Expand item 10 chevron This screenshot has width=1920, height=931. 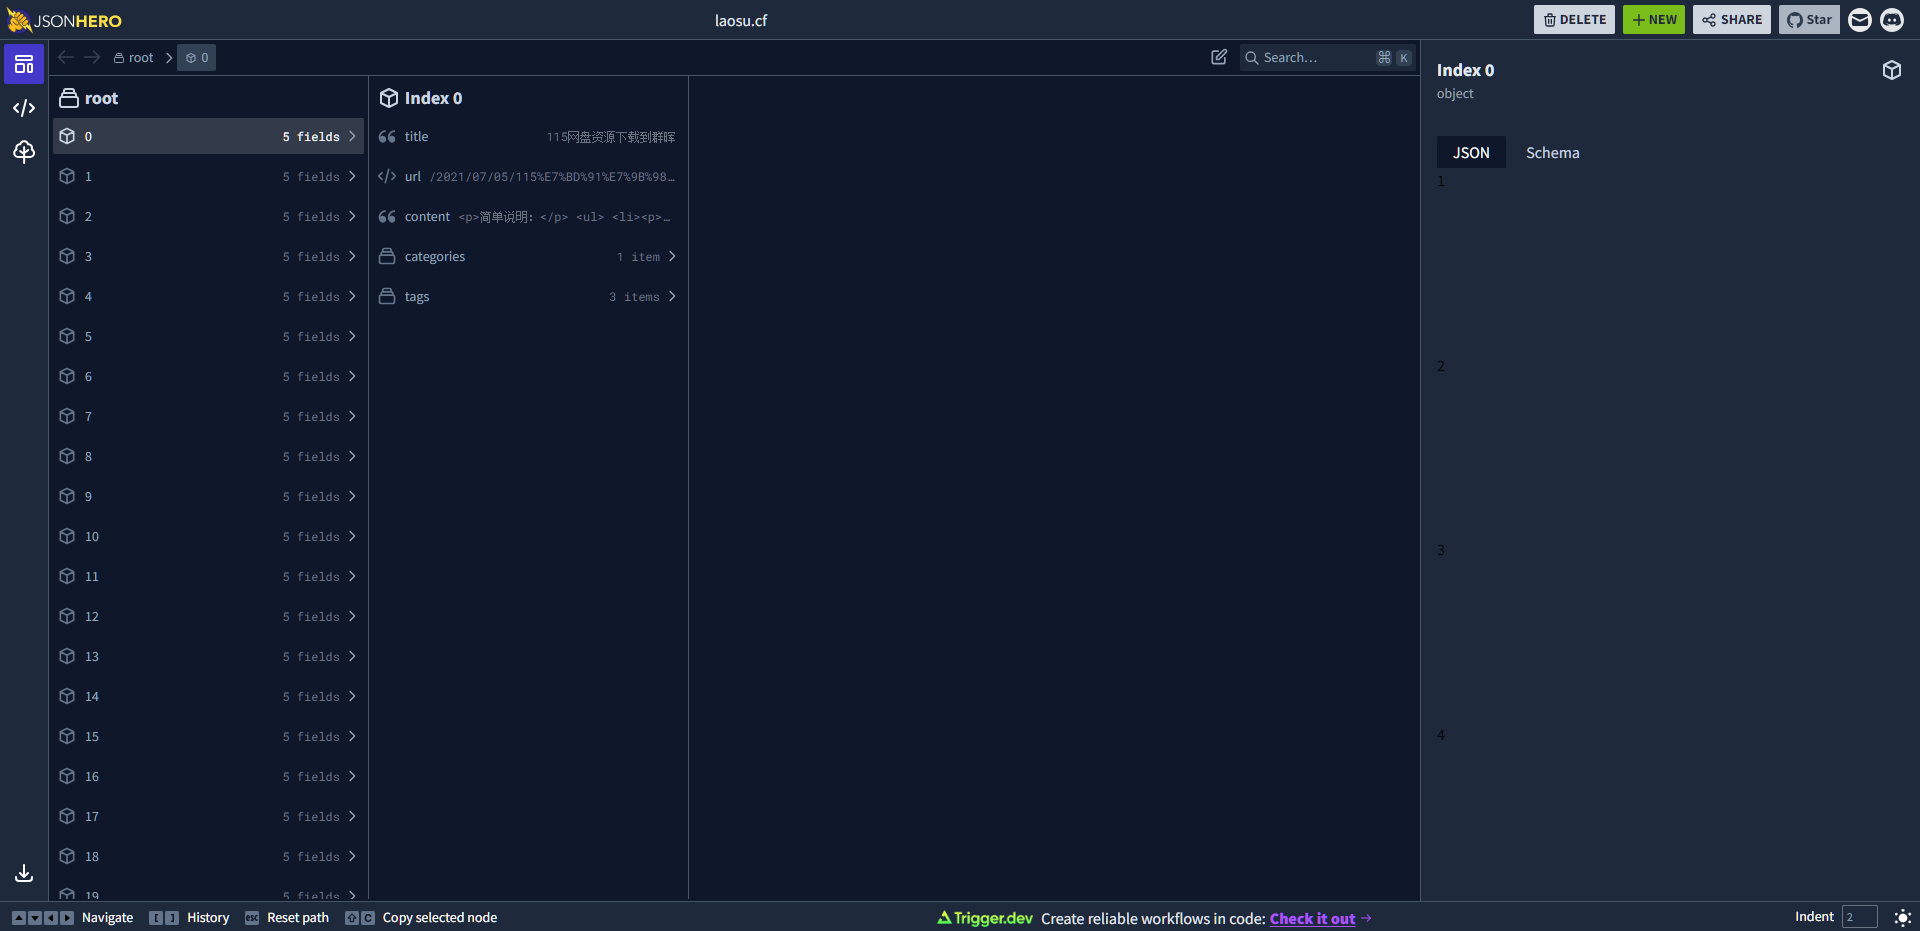point(352,536)
